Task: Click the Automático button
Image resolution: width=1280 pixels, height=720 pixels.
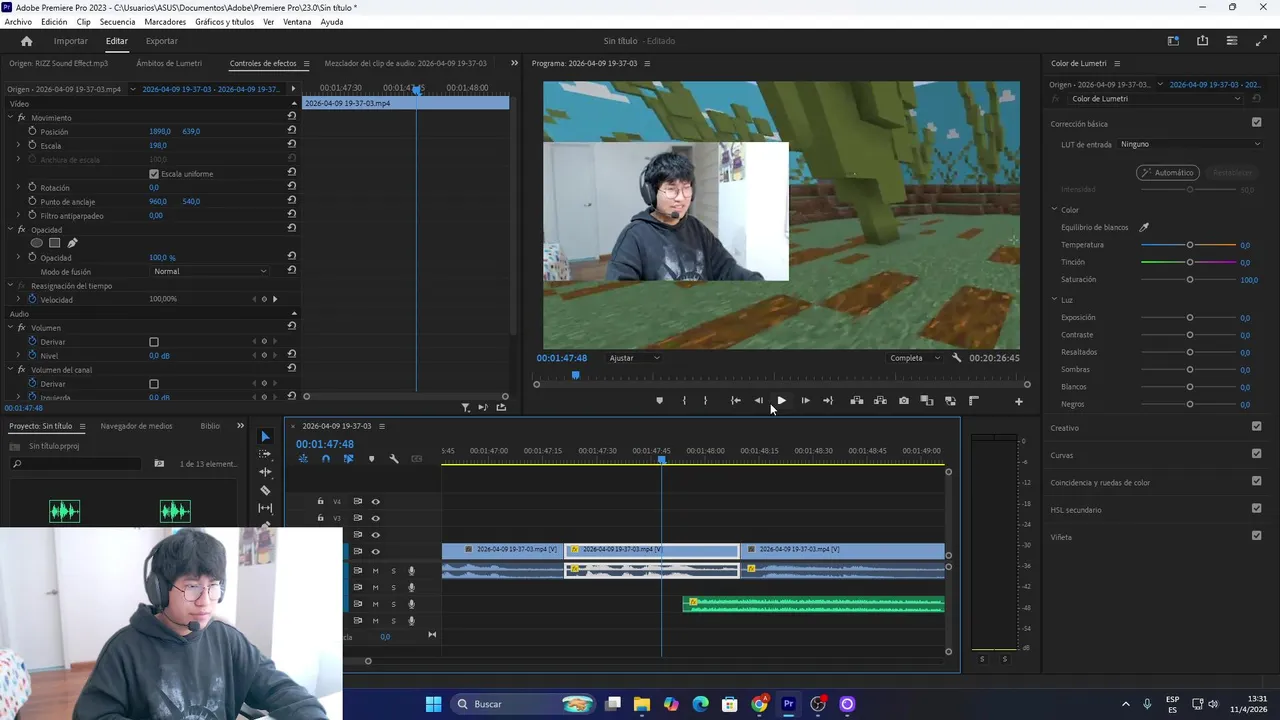Action: (x=1168, y=173)
